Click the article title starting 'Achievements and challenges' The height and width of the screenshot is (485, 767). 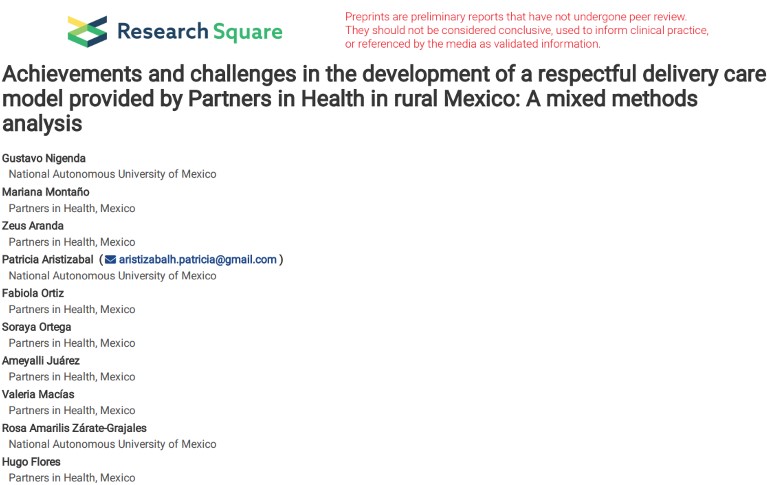click(384, 98)
